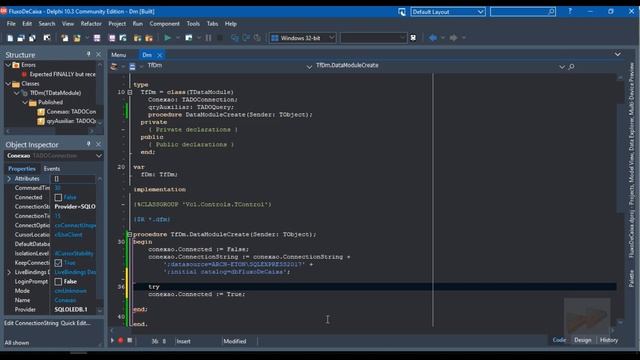Viewport: 640px width, 360px height.
Task: Click the Trace Into debug icon
Action: pos(235,38)
